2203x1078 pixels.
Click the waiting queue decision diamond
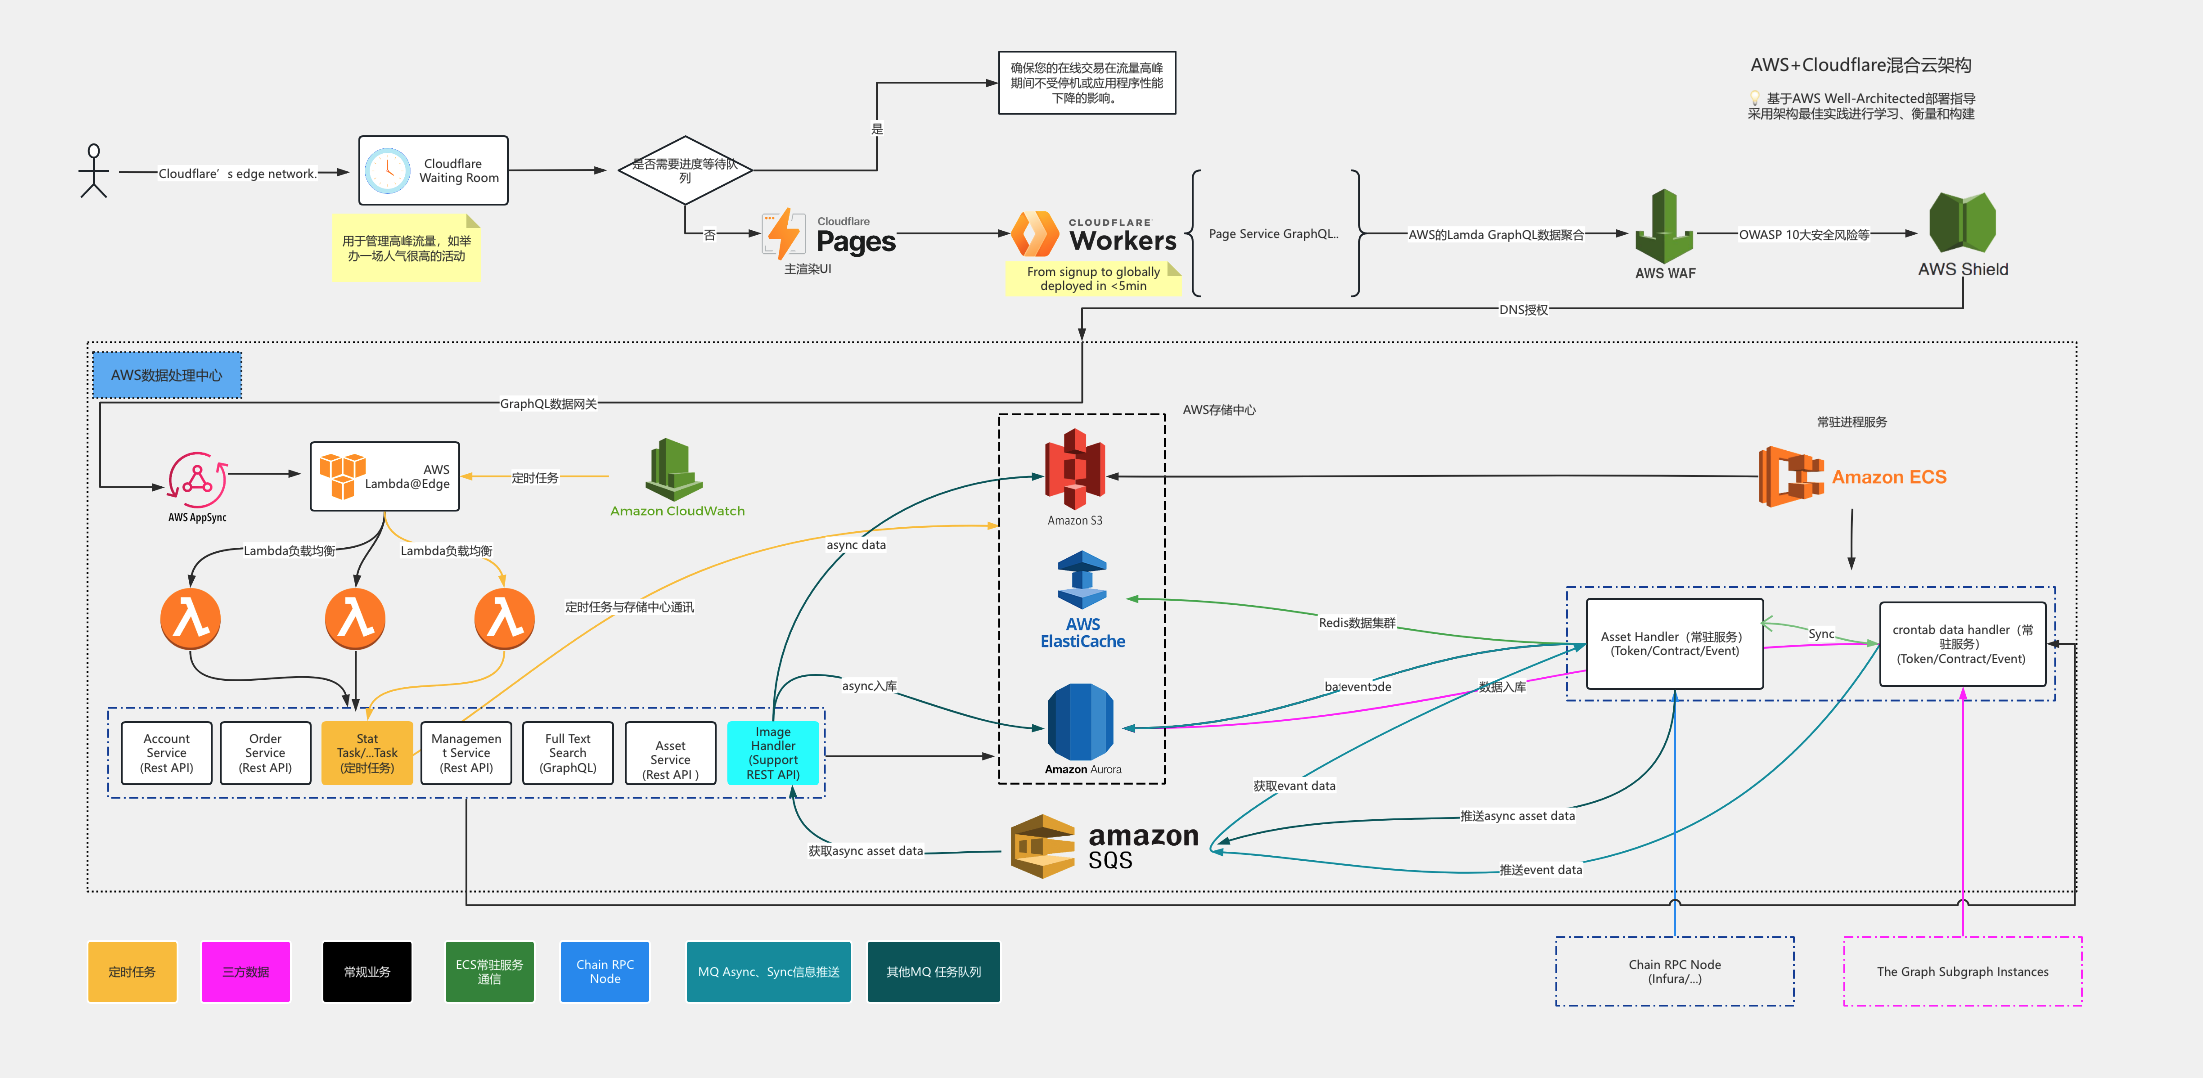tap(685, 170)
